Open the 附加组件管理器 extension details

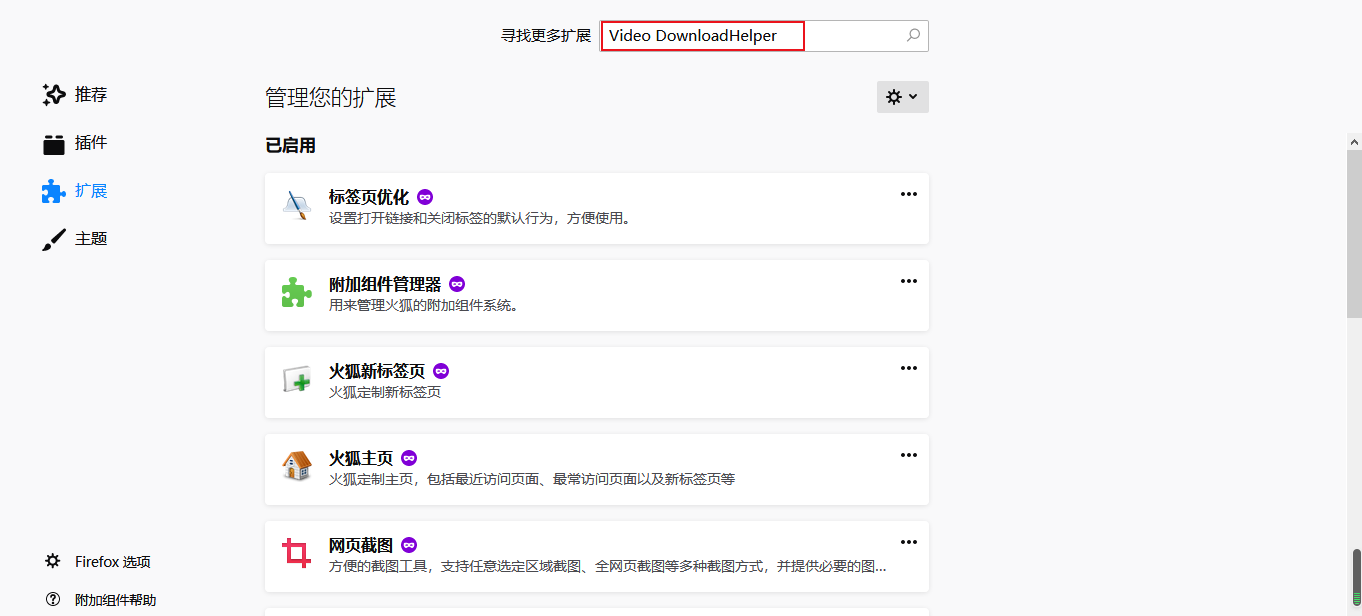tap(597, 295)
